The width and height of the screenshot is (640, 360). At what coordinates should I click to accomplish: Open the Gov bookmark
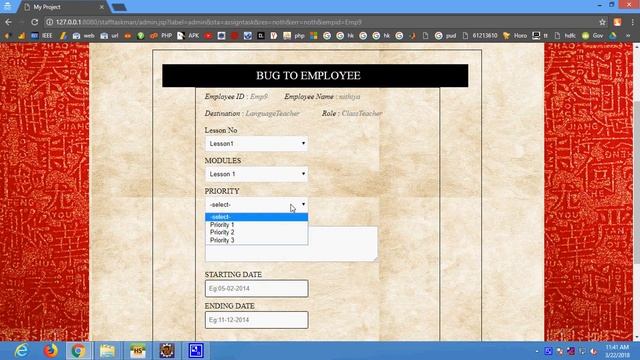pos(593,36)
